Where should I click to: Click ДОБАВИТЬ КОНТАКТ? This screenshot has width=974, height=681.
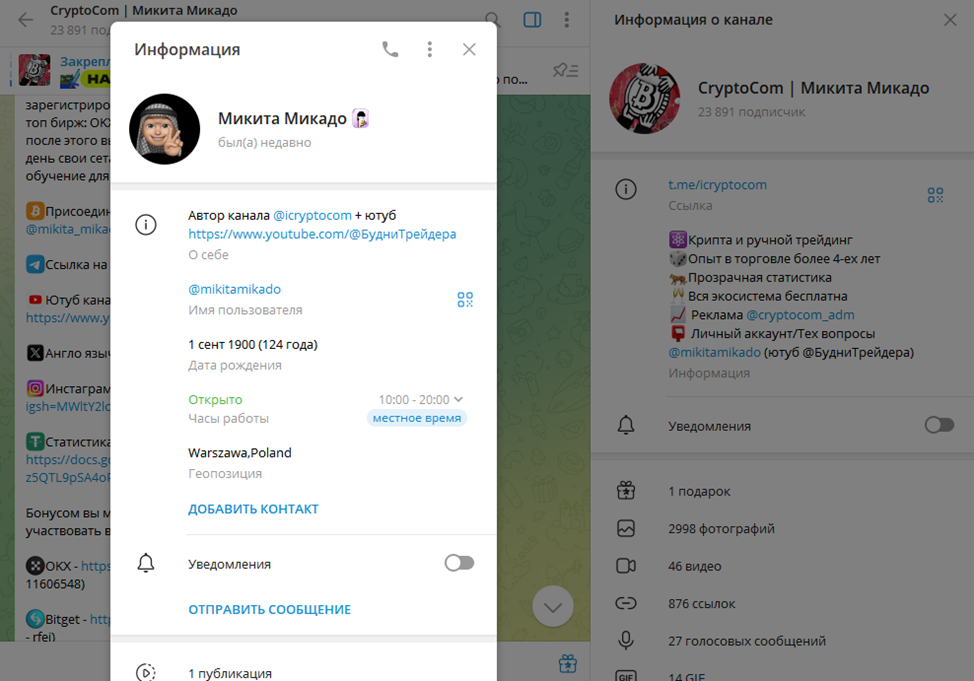pyautogui.click(x=253, y=509)
